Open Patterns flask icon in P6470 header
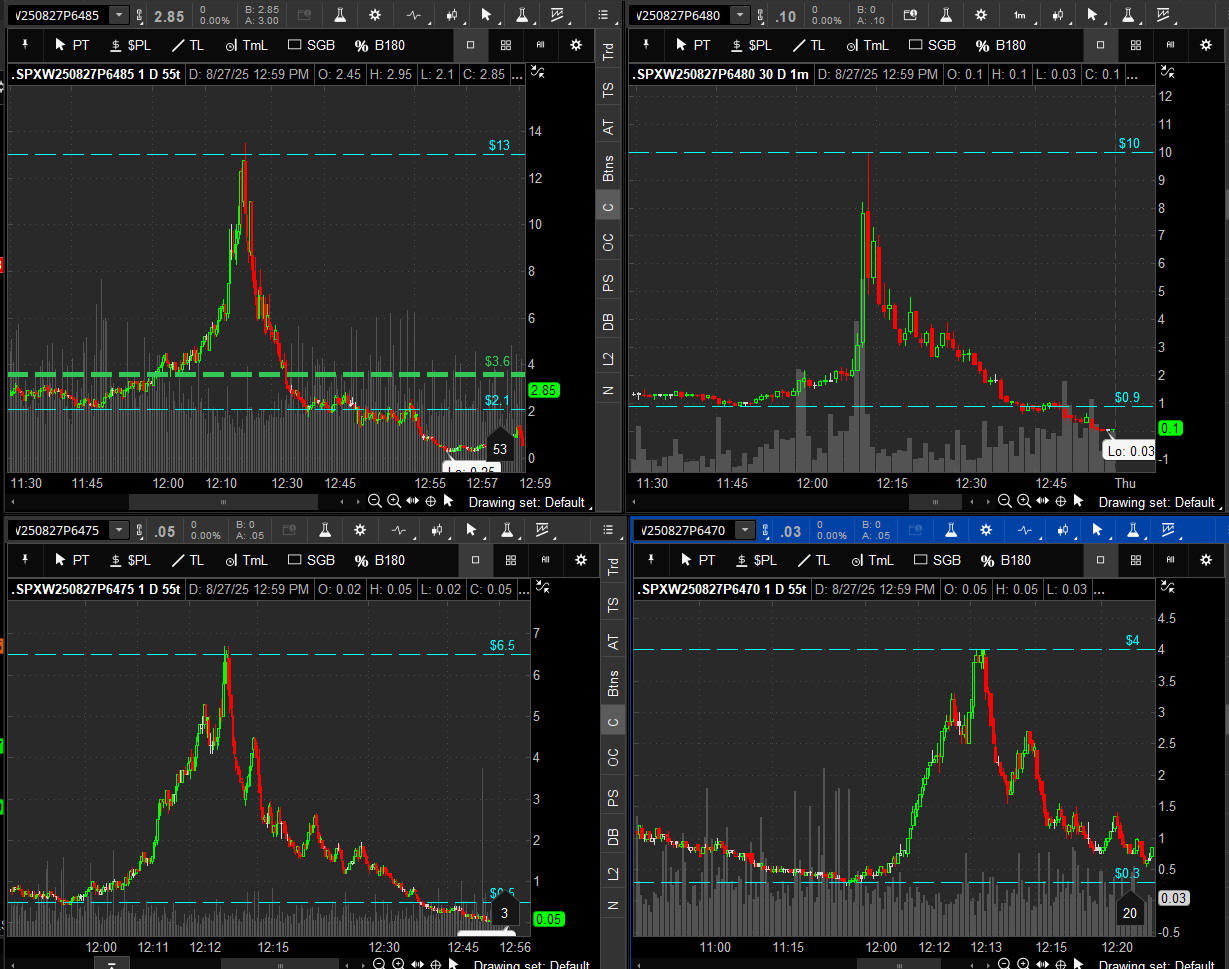This screenshot has height=969, width=1229. click(x=1133, y=530)
